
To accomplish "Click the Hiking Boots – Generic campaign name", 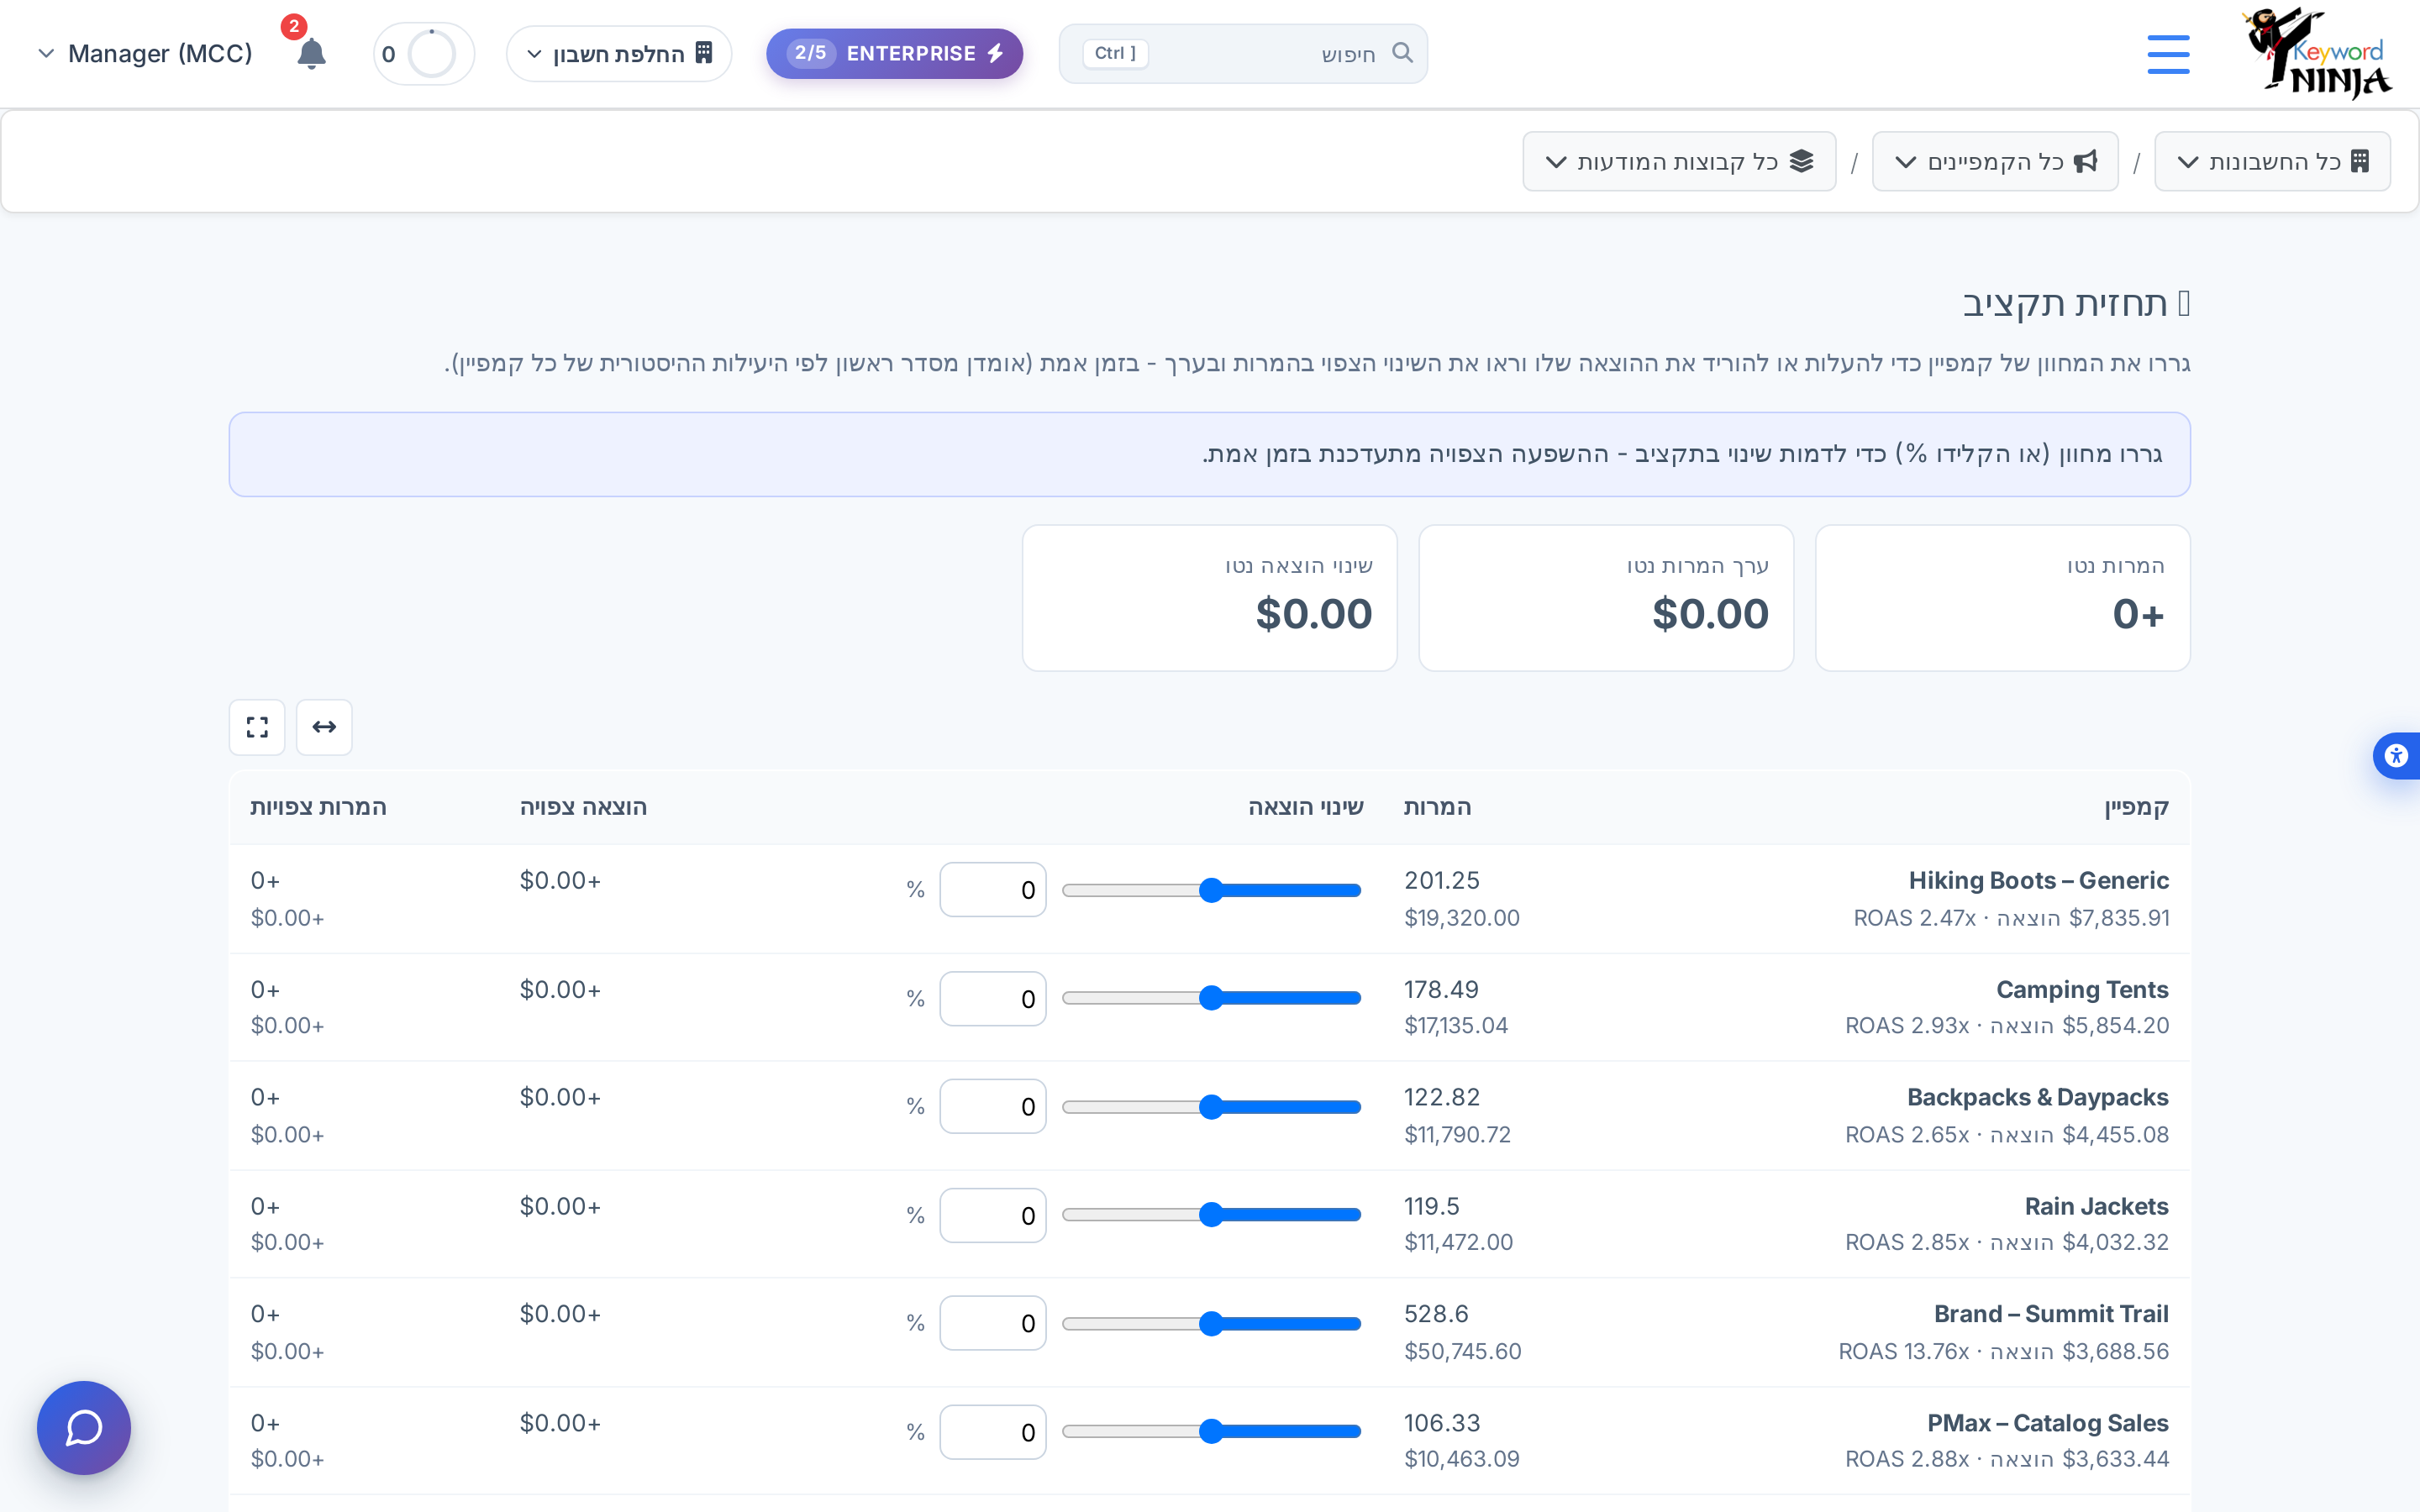I will [x=2038, y=881].
